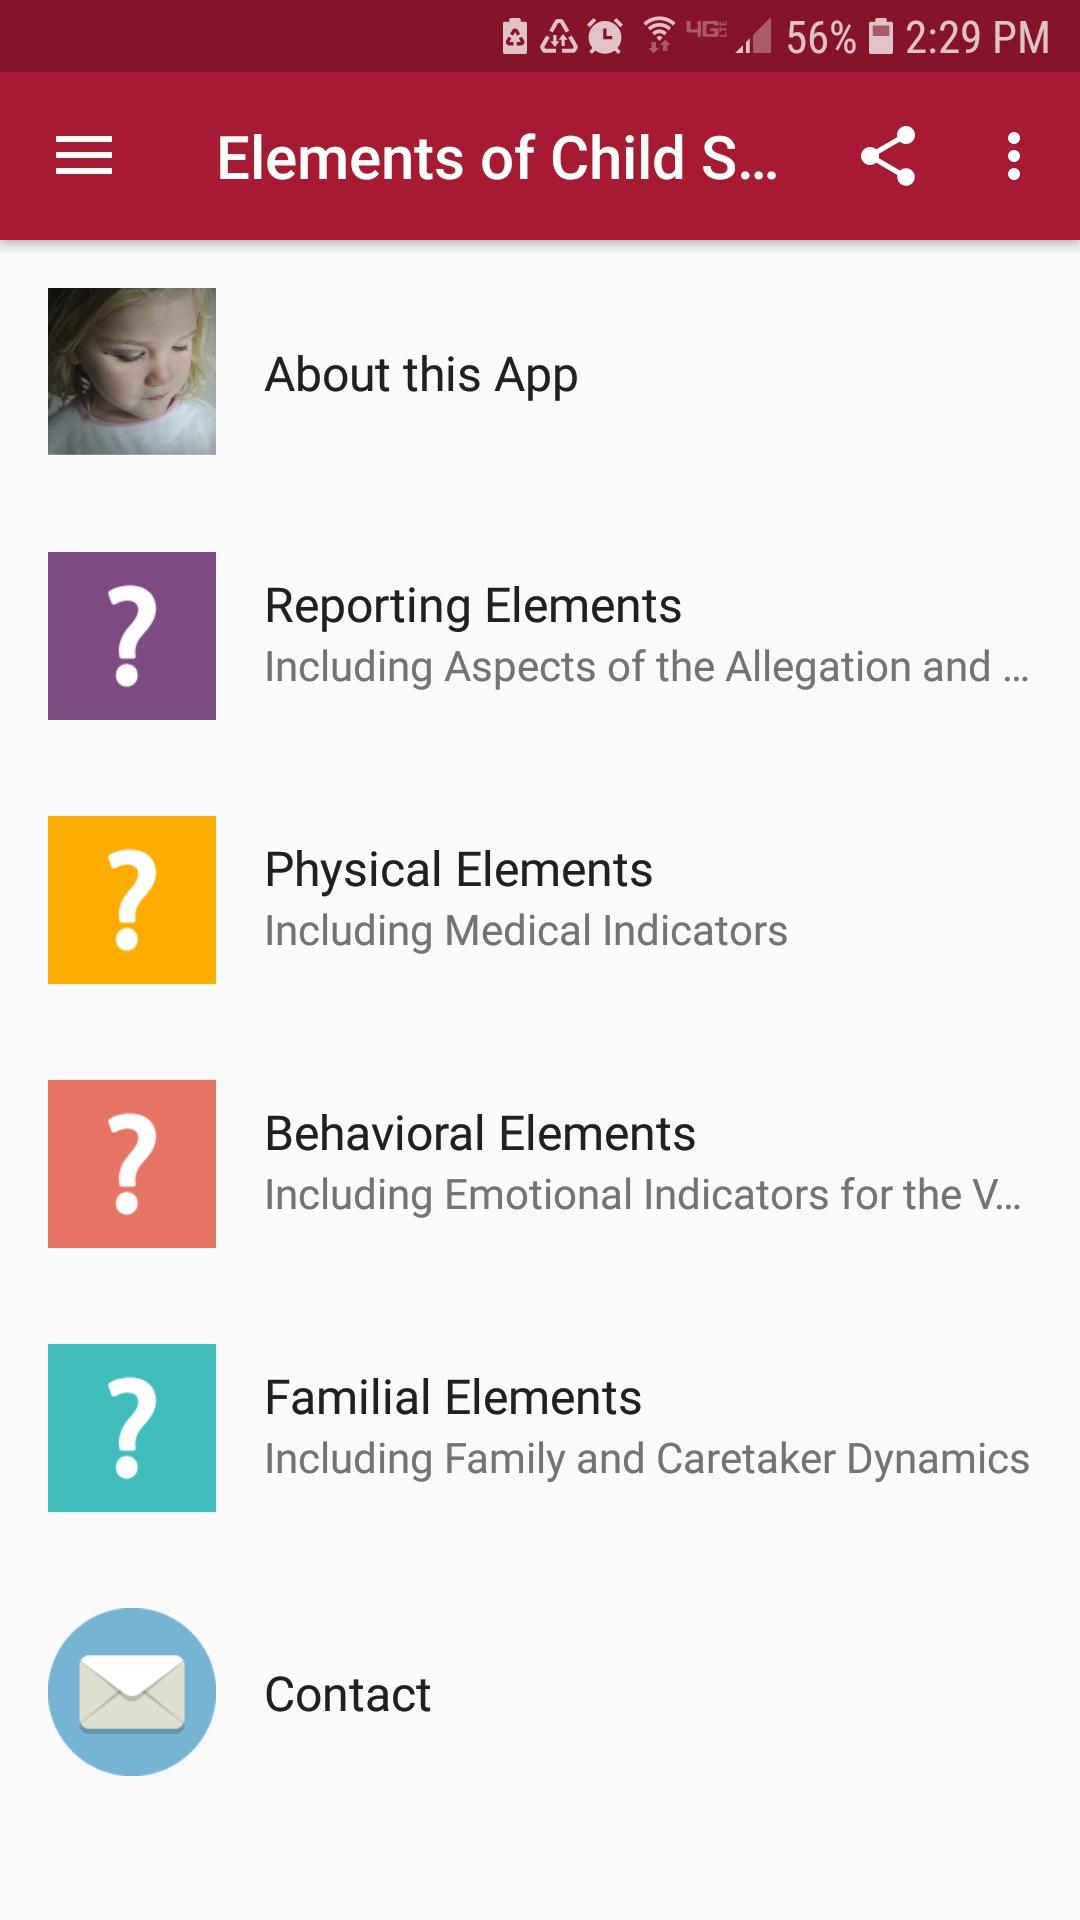Tap the alarm clock status icon
Screen dimensions: 1080x1920
605,37
